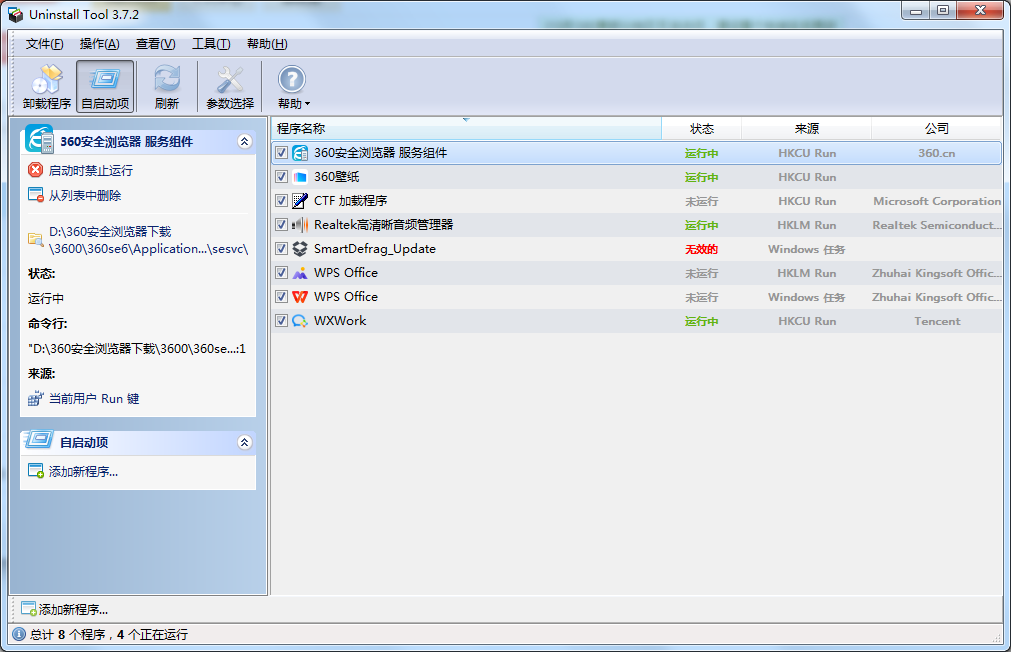This screenshot has height=652, width=1011.
Task: Click the 360安全浏览器 服务组件 row icon
Action: [x=300, y=153]
